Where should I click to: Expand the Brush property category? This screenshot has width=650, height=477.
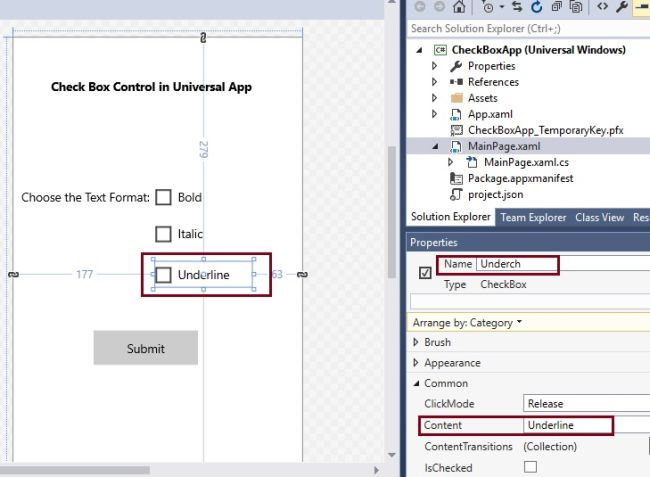(x=416, y=342)
